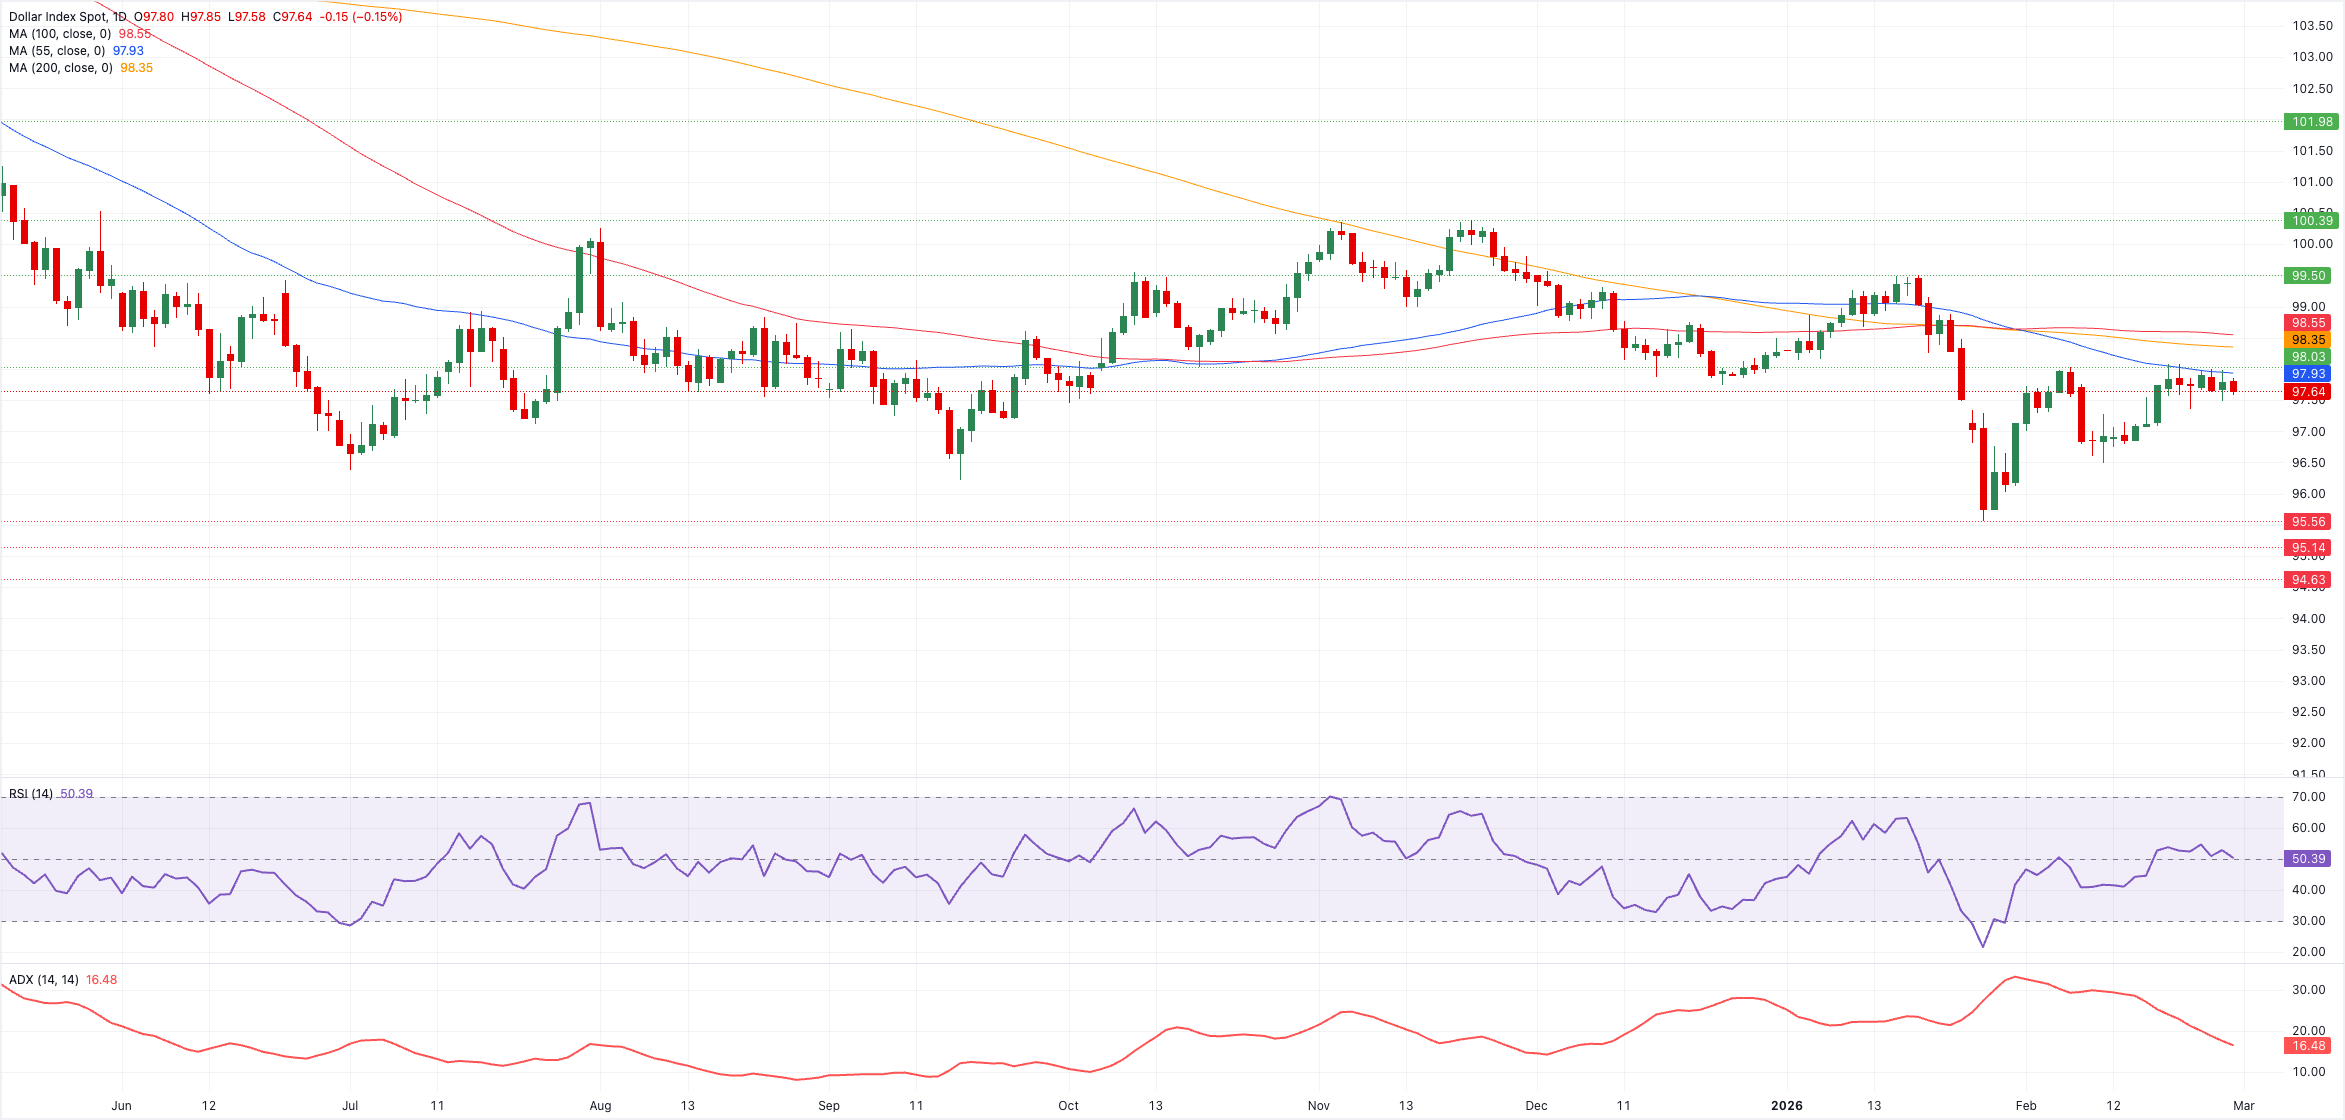Select the MA (200, close, 0) legend
This screenshot has width=2345, height=1120.
(x=60, y=68)
